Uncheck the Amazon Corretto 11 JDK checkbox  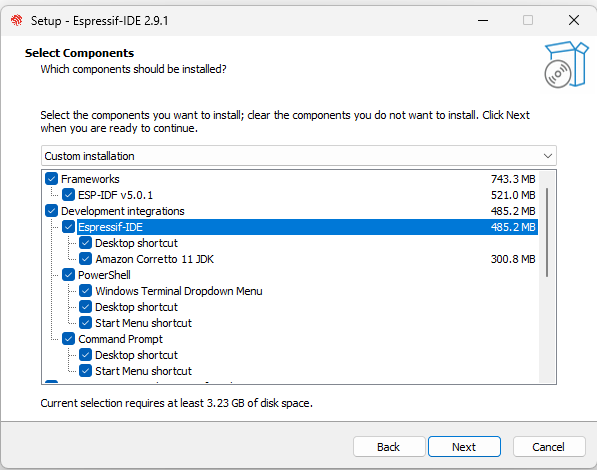pyautogui.click(x=86, y=259)
